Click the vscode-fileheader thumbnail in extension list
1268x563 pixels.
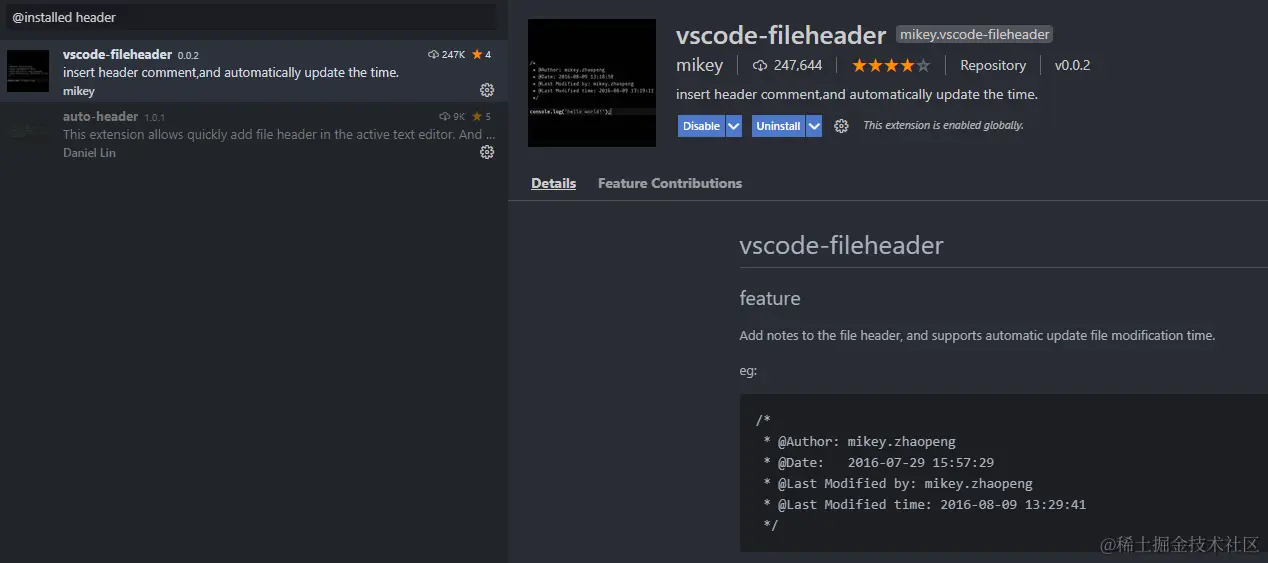pos(28,71)
